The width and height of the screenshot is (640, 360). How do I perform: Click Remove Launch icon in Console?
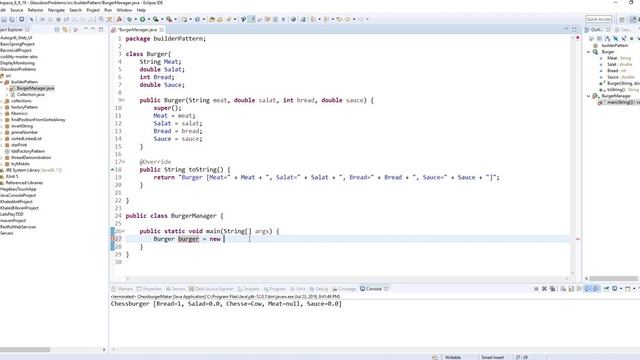(544, 289)
